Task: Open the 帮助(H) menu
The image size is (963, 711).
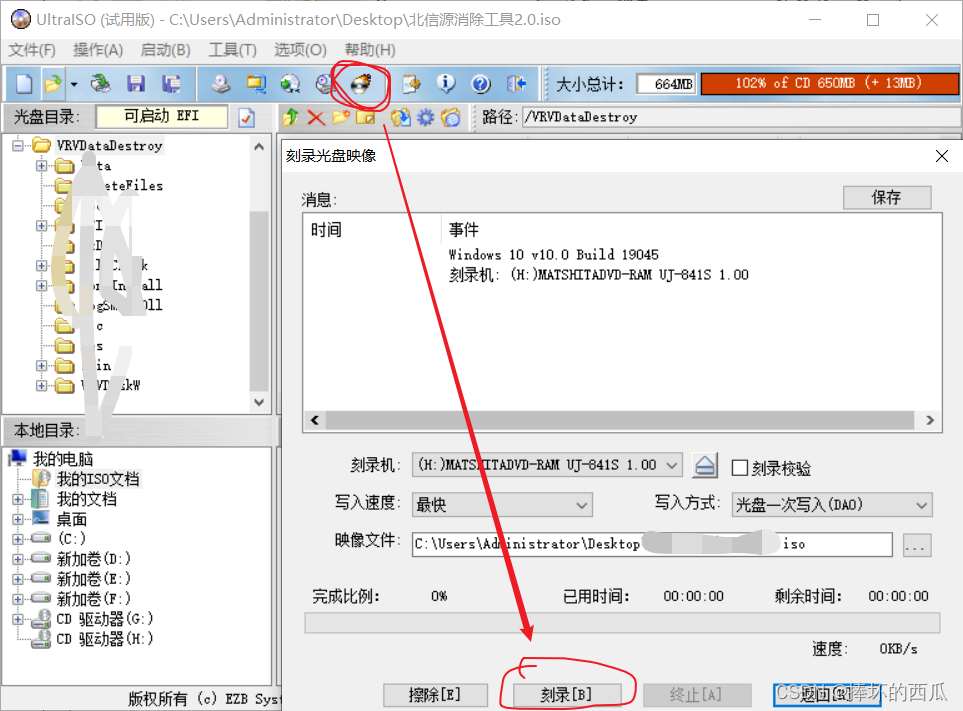Action: pos(370,50)
